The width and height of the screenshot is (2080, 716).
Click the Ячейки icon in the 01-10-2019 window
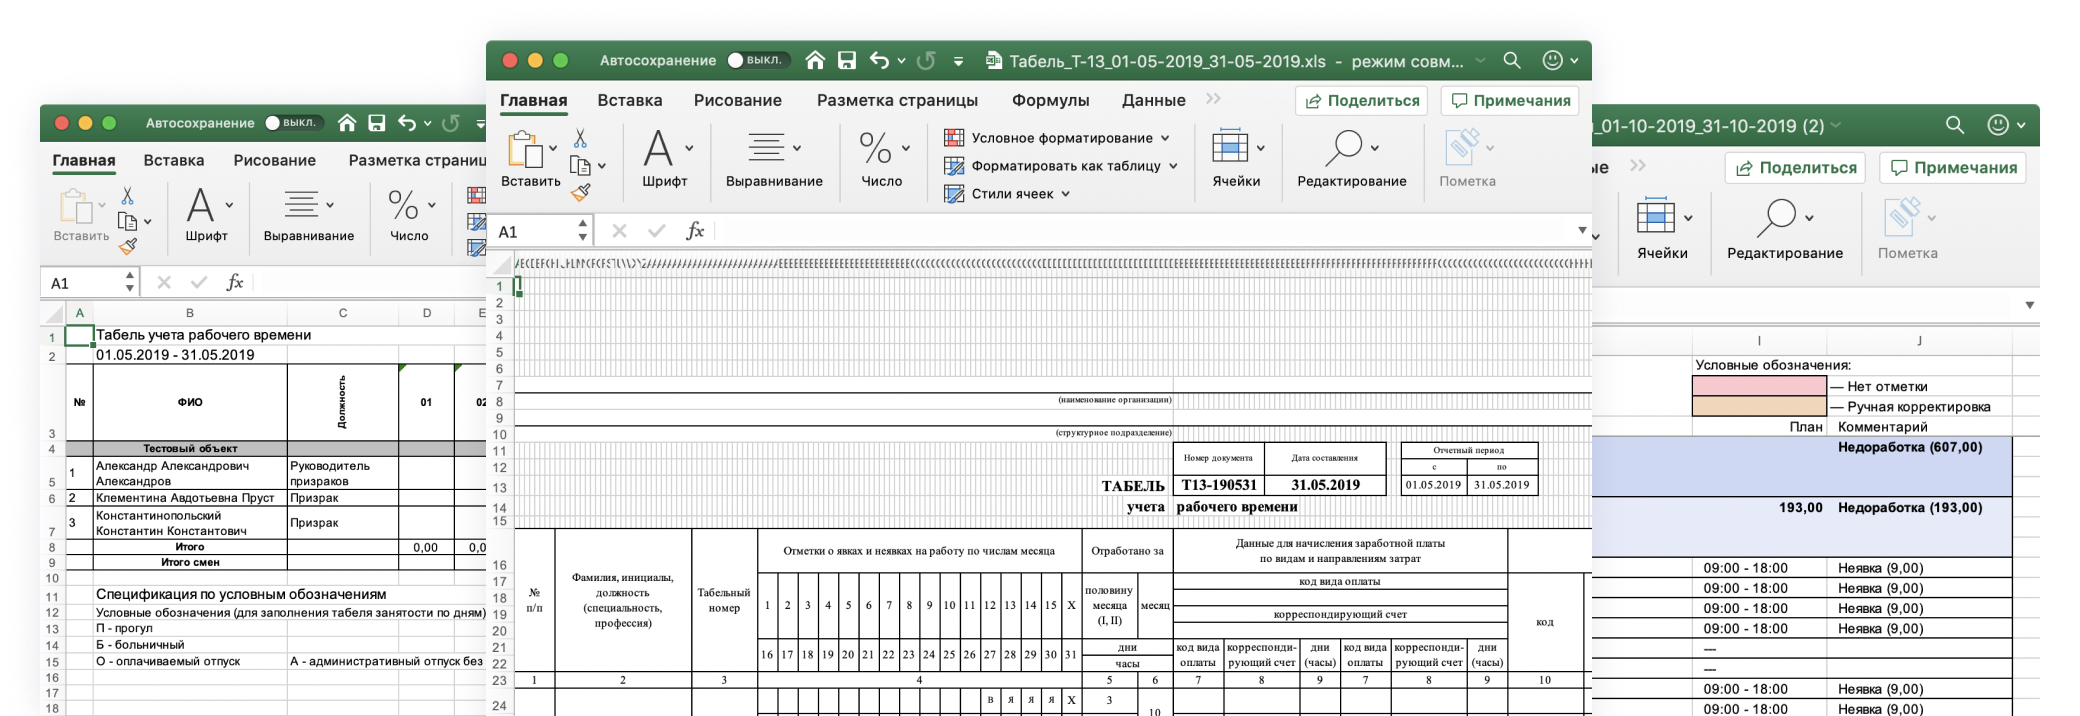[x=1655, y=217]
